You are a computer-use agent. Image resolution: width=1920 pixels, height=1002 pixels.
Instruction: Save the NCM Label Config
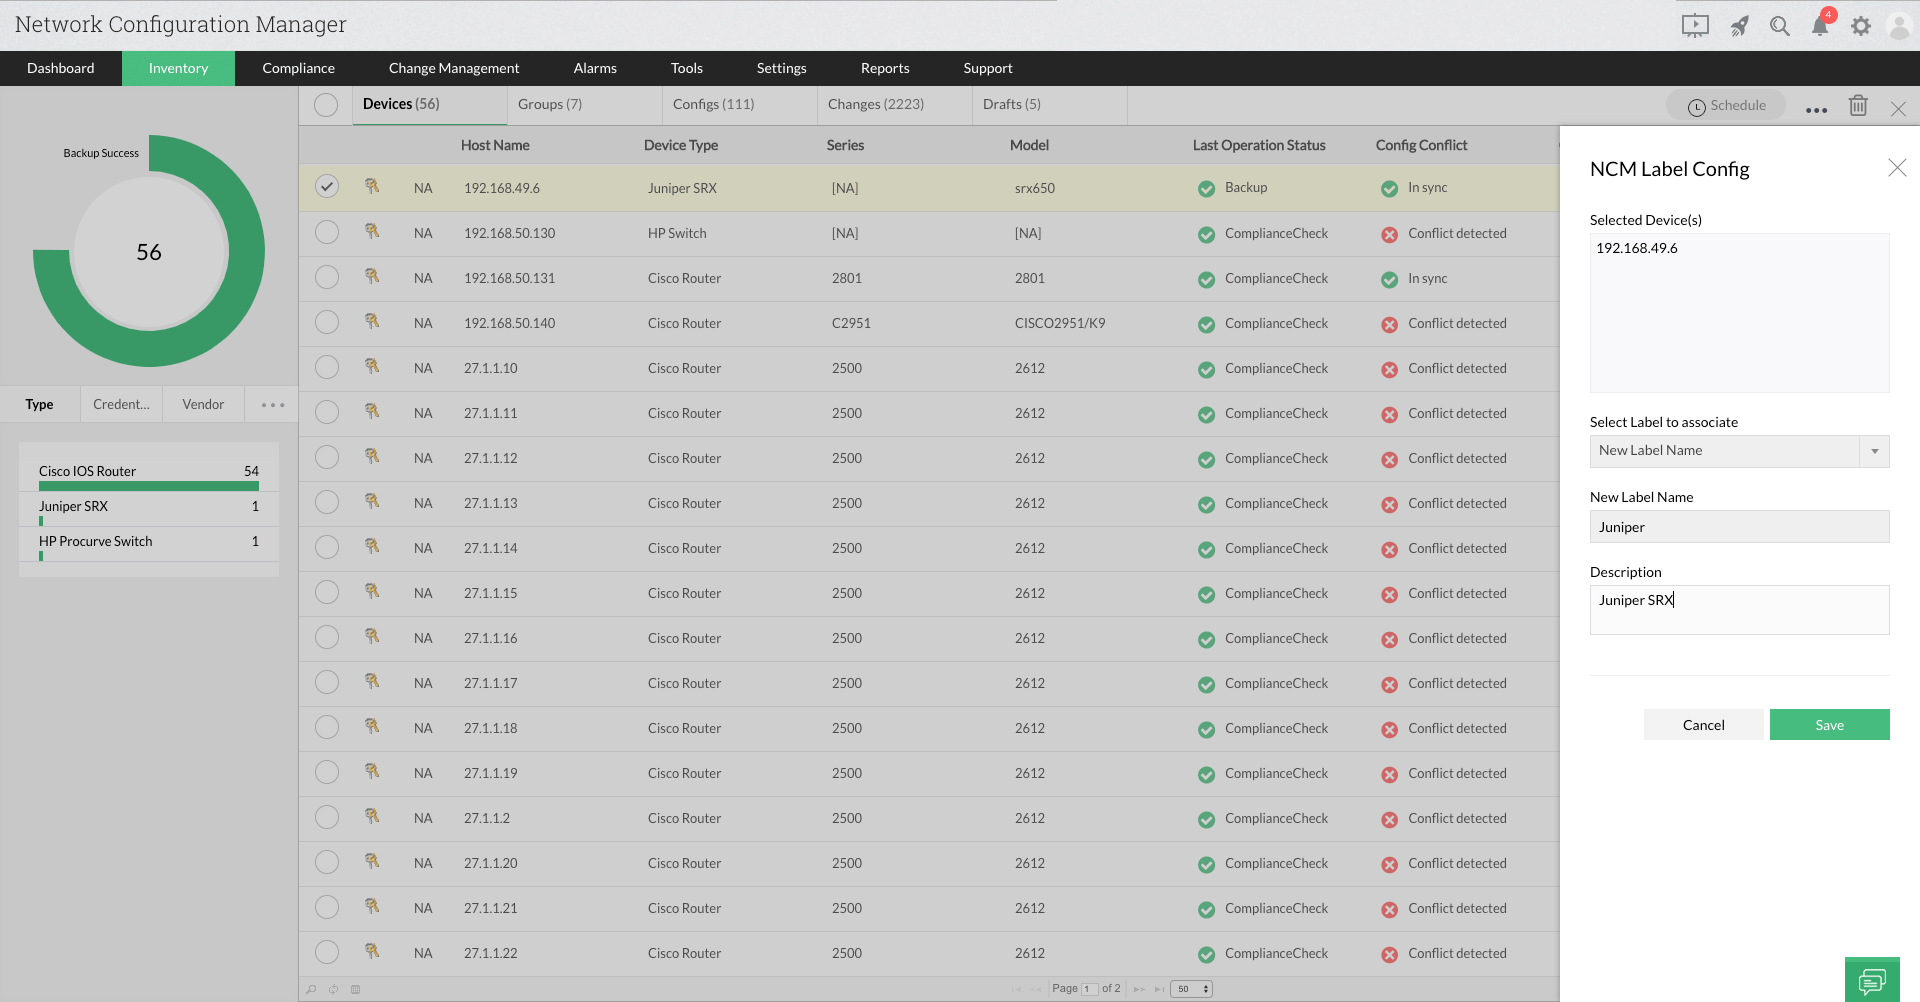(x=1829, y=724)
